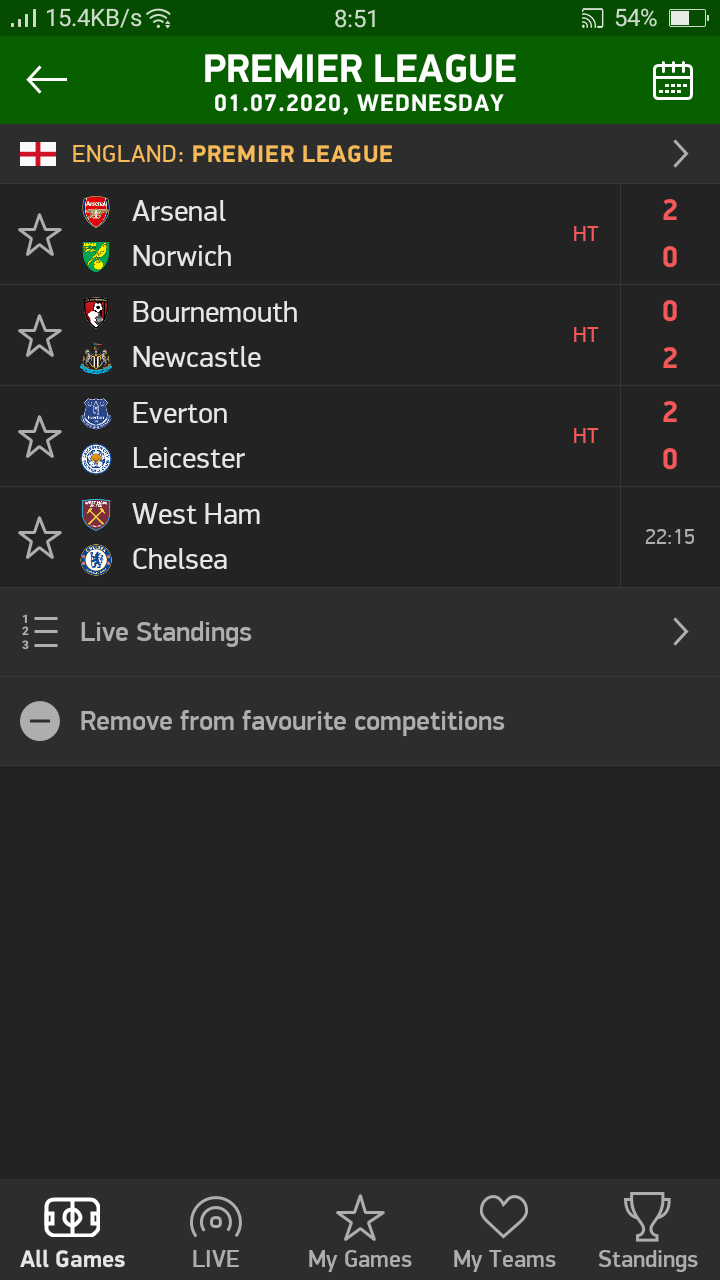This screenshot has height=1280, width=720.
Task: Open the West Ham vs Chelsea 22:15 kickoff
Action: point(670,537)
